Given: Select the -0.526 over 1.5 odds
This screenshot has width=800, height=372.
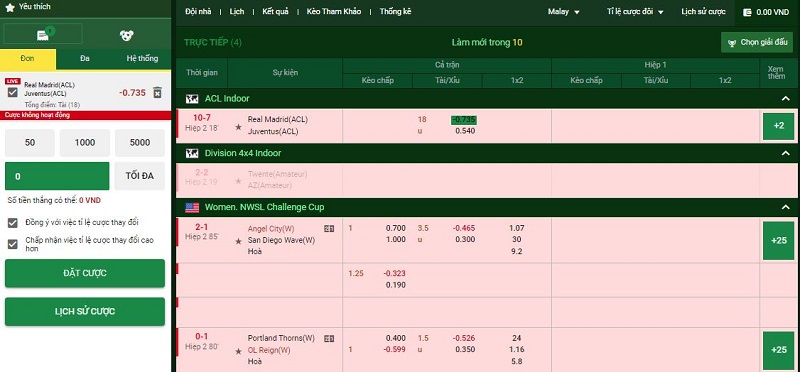Looking at the screenshot, I should [464, 338].
